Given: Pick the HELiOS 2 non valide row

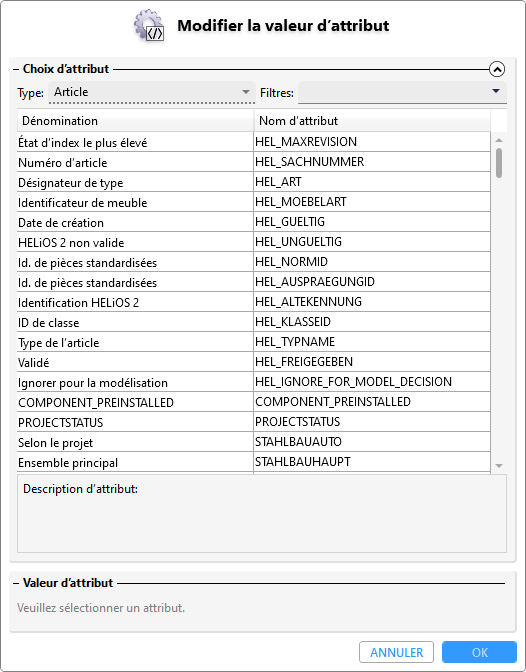Looking at the screenshot, I should [x=253, y=242].
